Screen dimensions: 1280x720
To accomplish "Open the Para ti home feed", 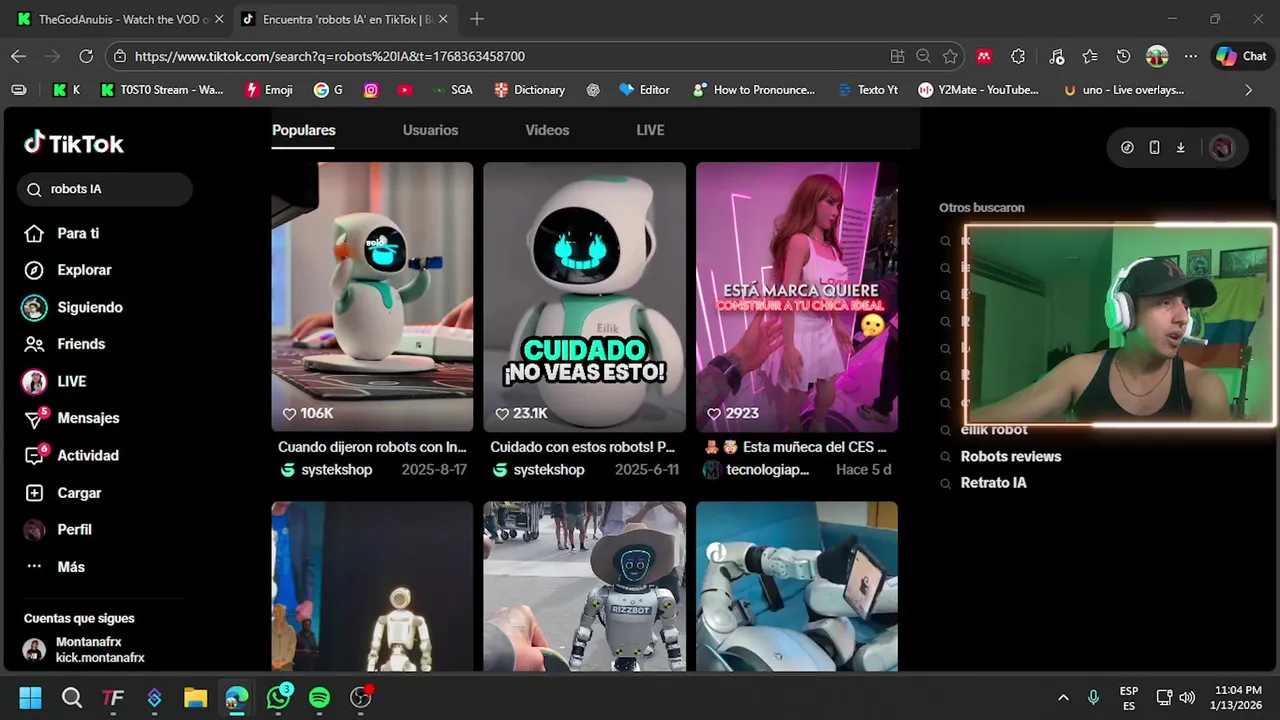I will [77, 233].
